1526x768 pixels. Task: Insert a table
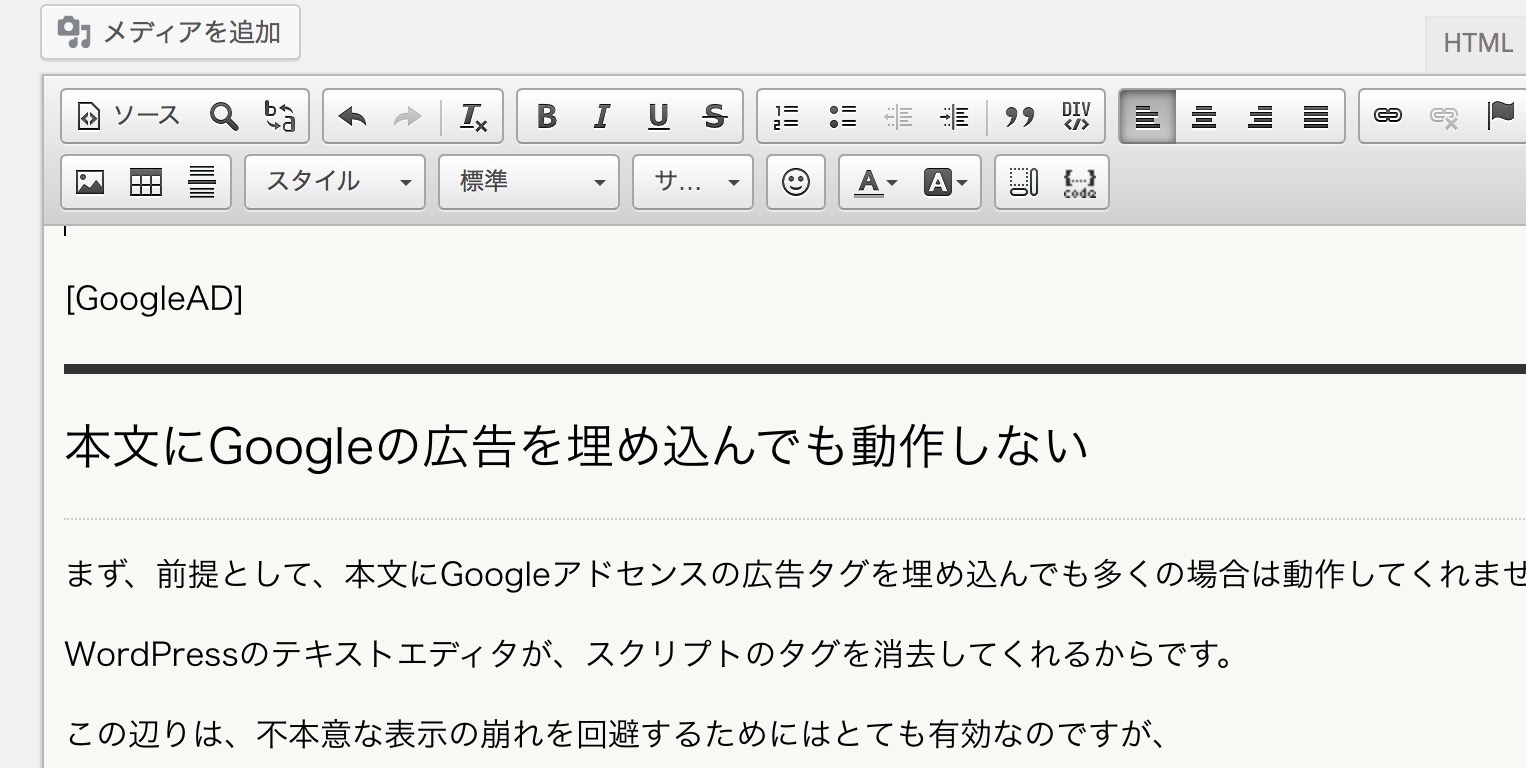coord(146,182)
